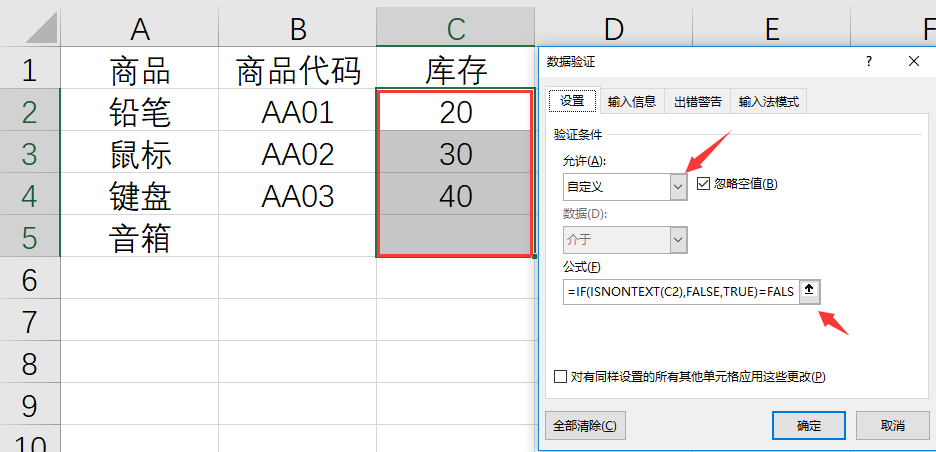Image resolution: width=936 pixels, height=452 pixels.
Task: Click the select-all corner triangle
Action: [x=42, y=27]
